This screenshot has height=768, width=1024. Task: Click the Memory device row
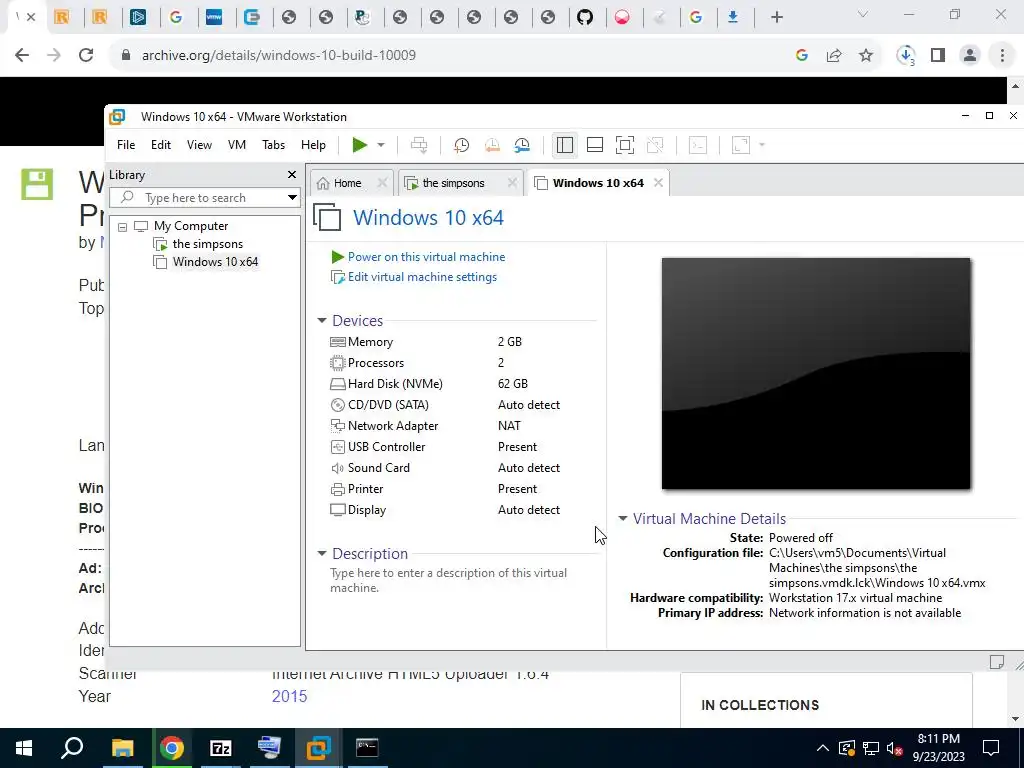(x=445, y=342)
